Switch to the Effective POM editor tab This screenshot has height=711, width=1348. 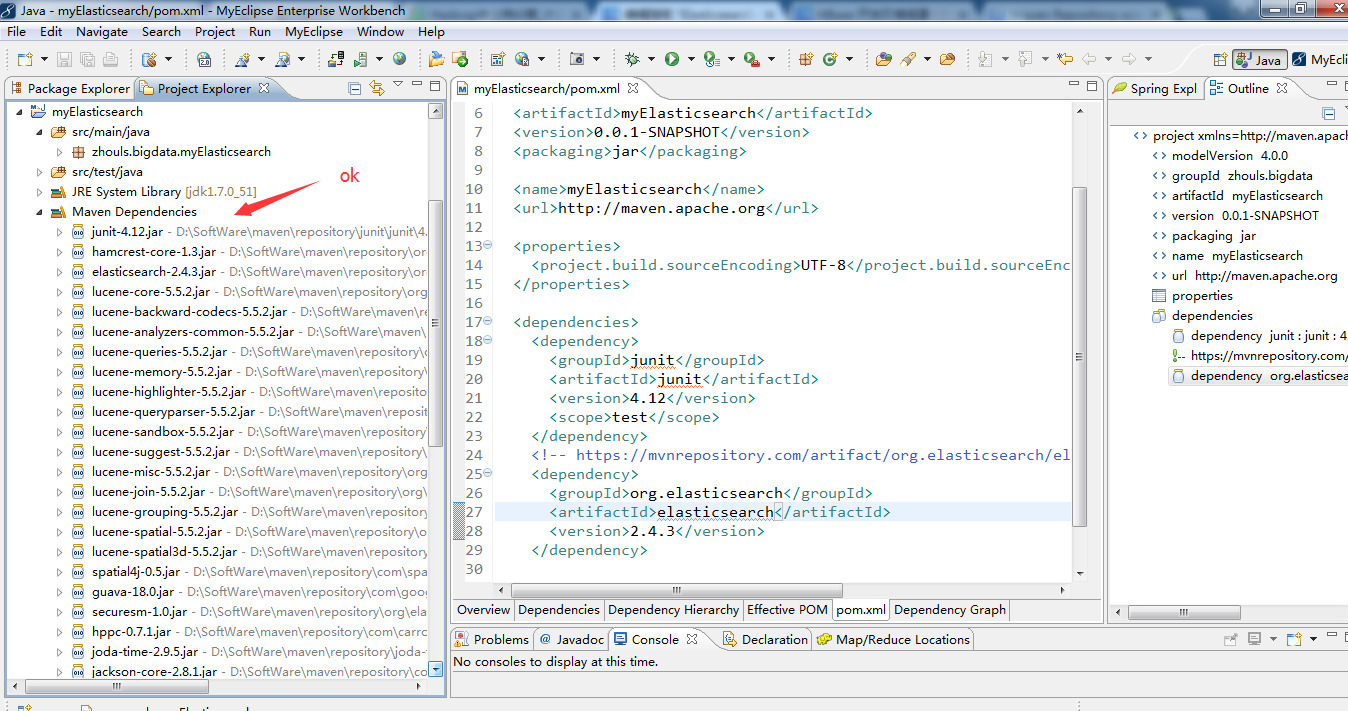787,610
